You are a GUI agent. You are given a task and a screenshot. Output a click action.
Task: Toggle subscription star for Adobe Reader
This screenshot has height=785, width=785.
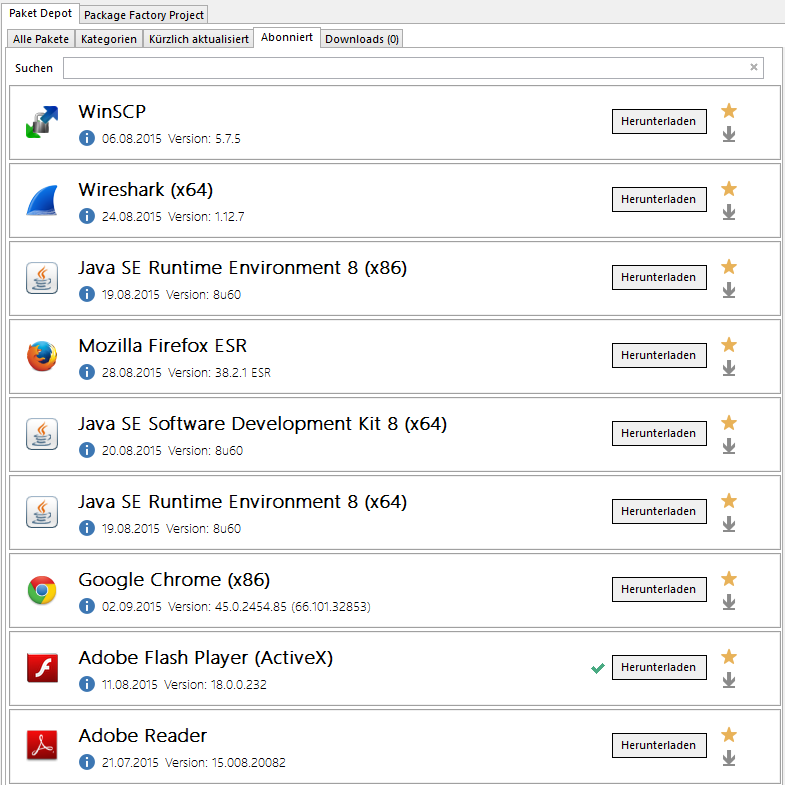[728, 735]
